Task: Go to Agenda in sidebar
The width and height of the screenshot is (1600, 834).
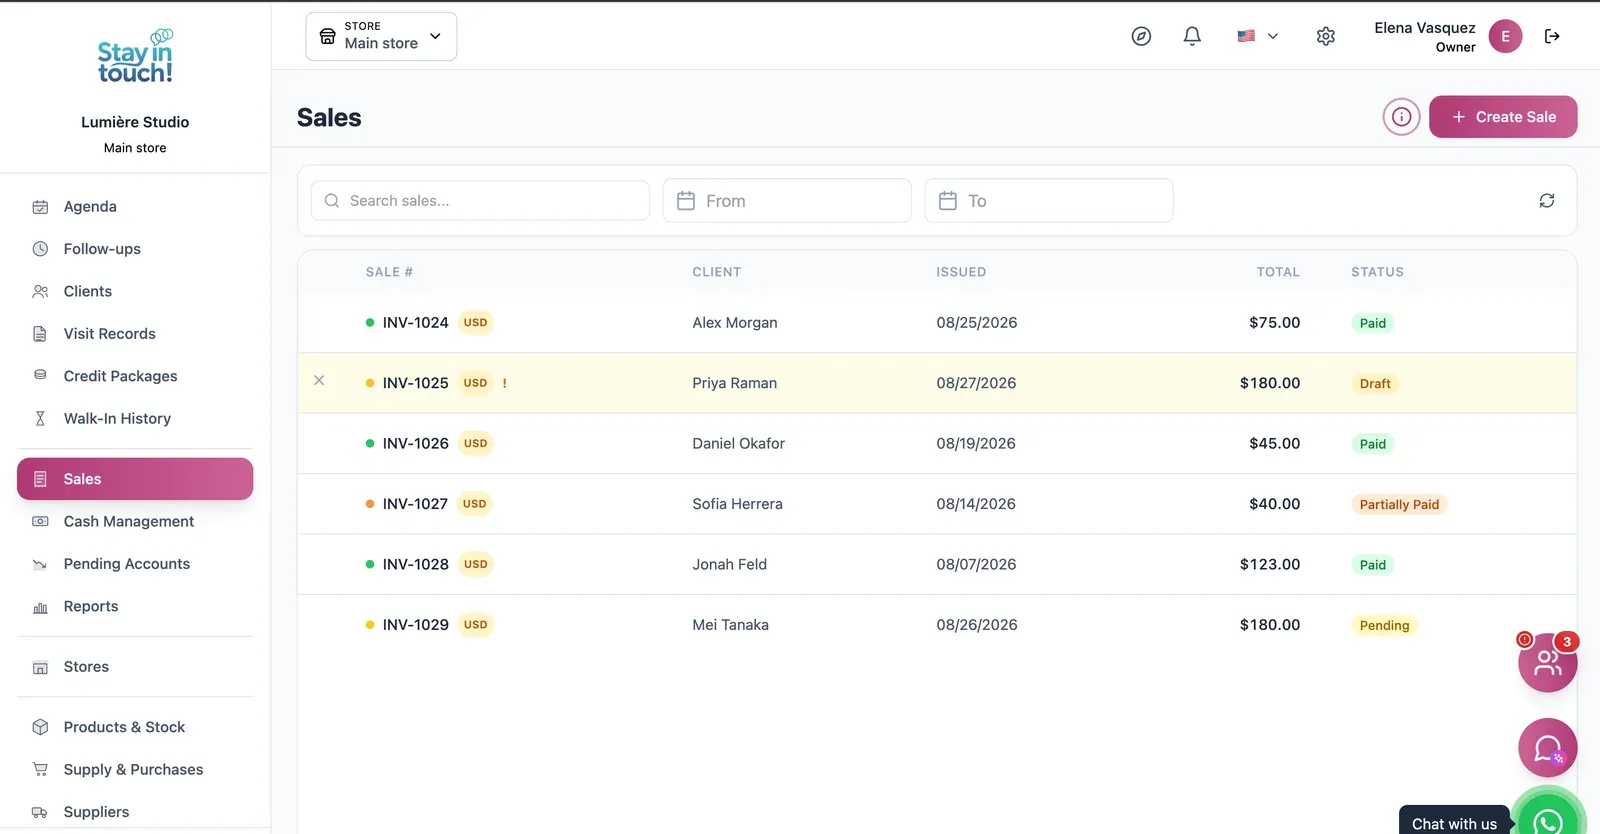Action: tap(135, 206)
